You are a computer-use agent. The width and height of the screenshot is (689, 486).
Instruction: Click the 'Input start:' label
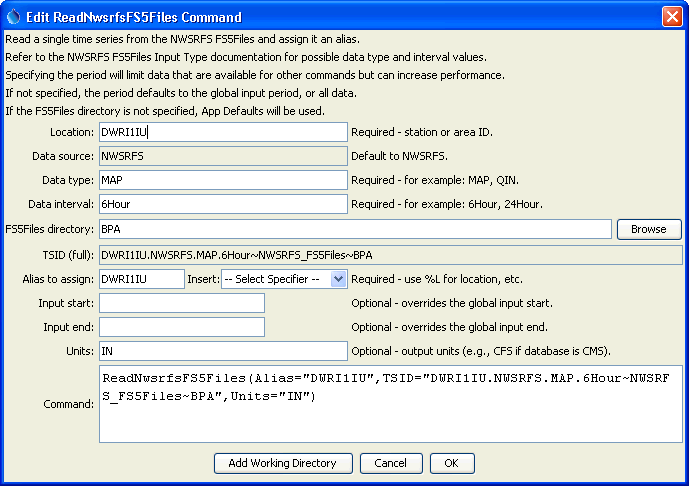(66, 303)
